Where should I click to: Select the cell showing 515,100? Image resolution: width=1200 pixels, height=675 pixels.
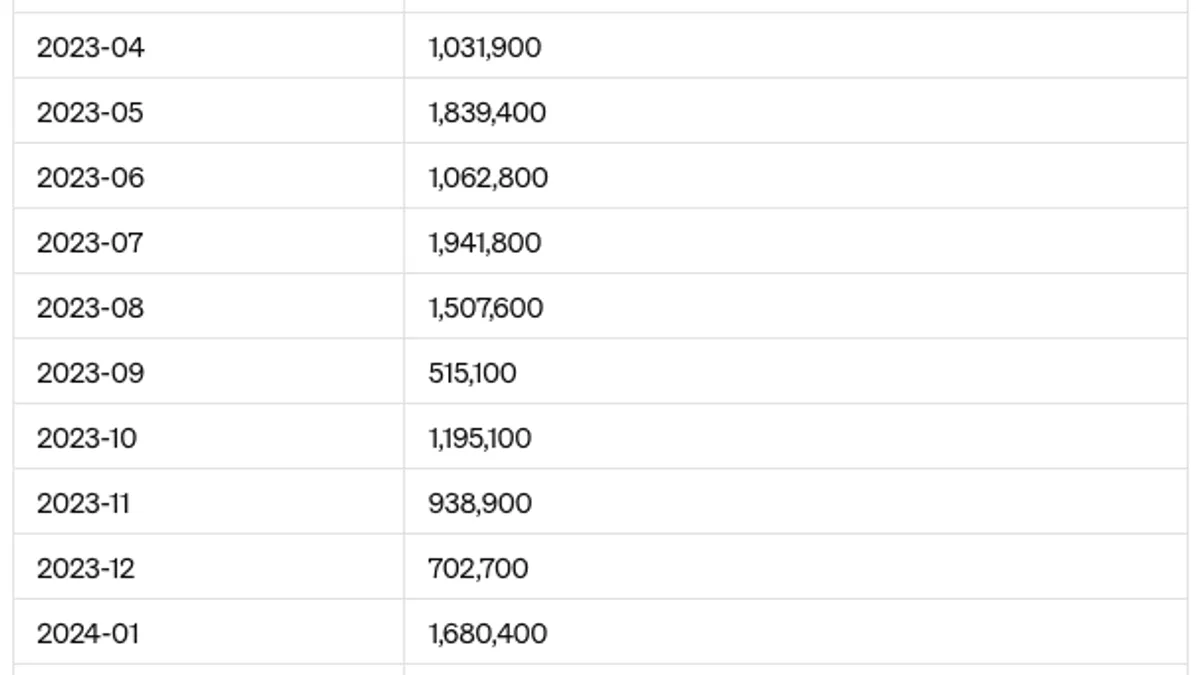pos(472,373)
